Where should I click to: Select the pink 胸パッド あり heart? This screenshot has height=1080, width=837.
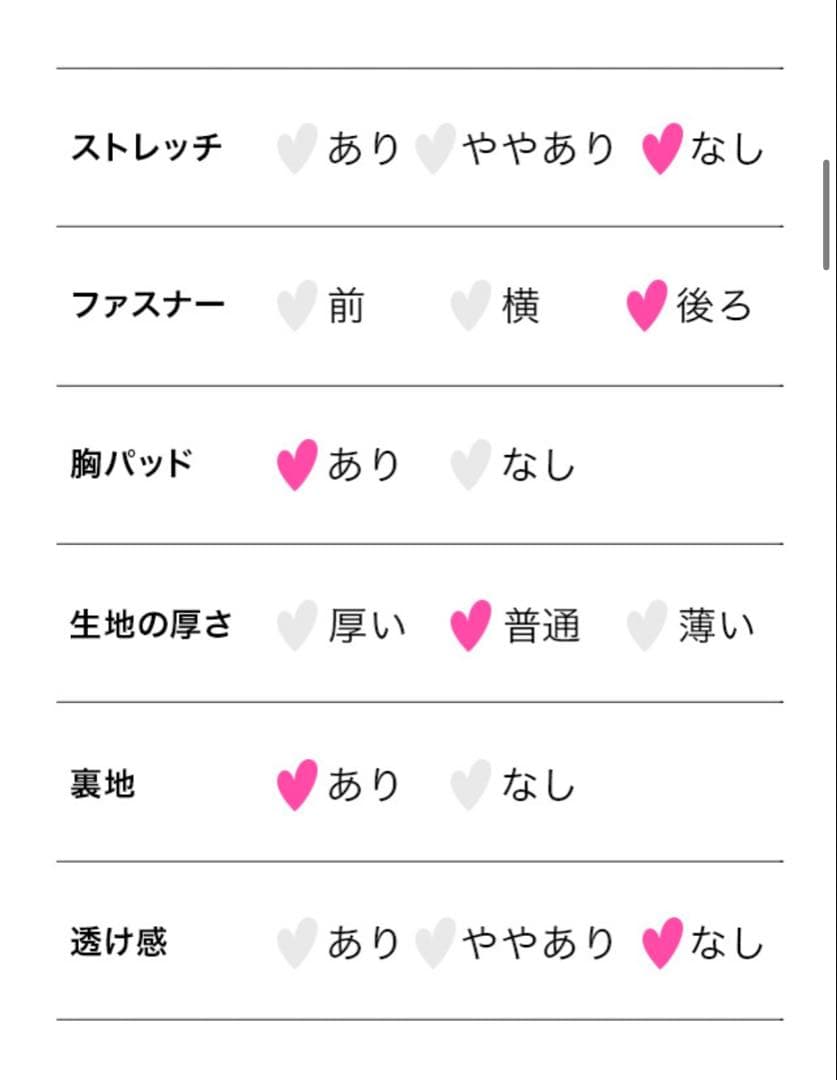[296, 465]
